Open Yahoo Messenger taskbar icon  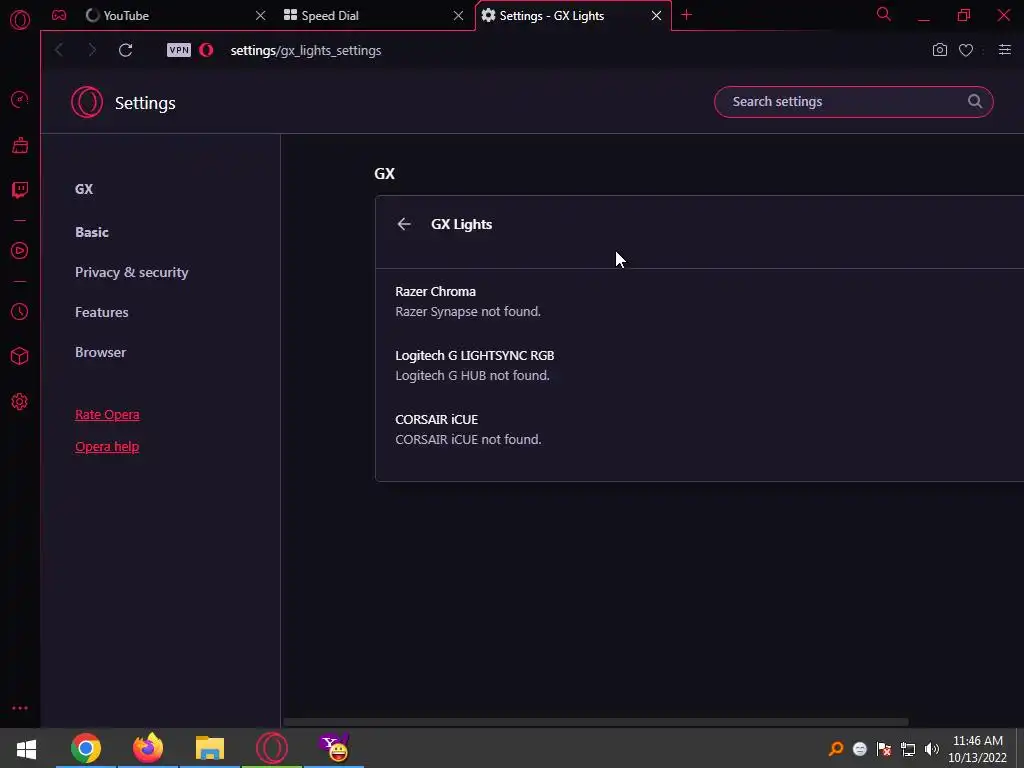point(334,748)
